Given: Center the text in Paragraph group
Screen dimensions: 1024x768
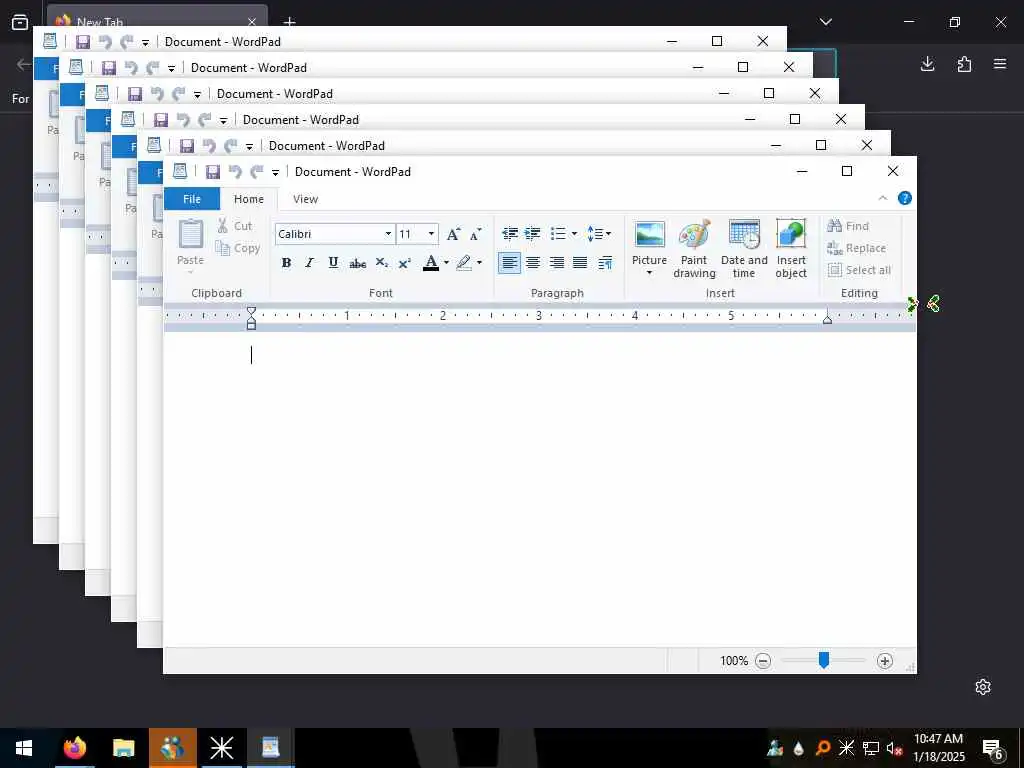Looking at the screenshot, I should pyautogui.click(x=533, y=263).
